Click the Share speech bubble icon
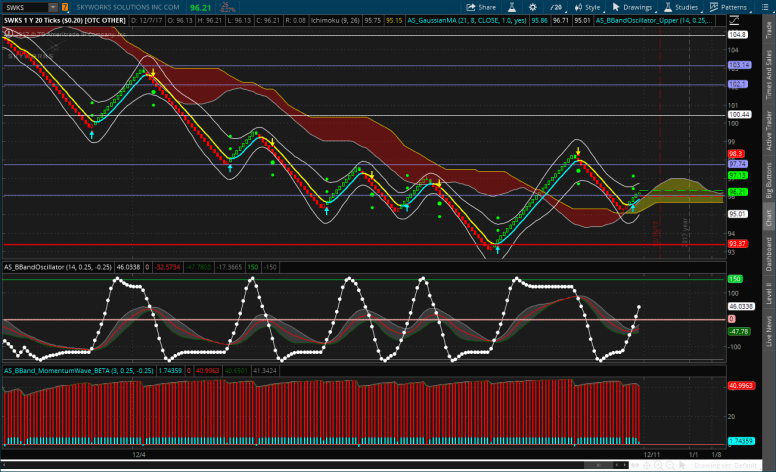This screenshot has height=472, width=776. pos(469,6)
